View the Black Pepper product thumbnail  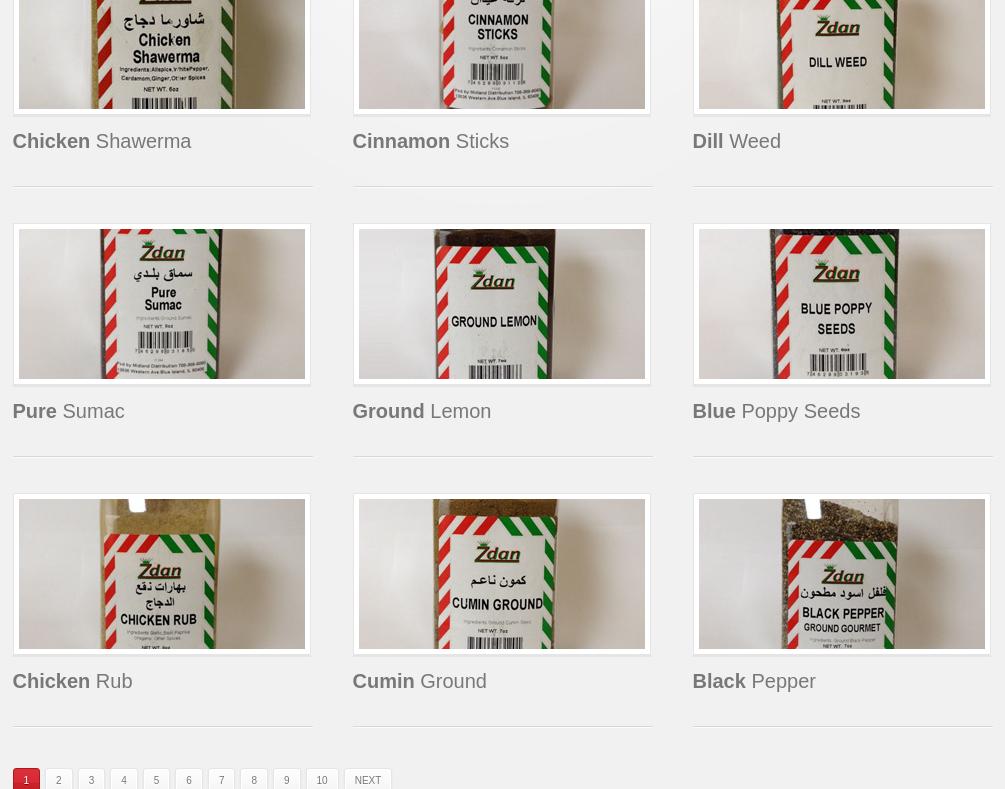pyautogui.click(x=842, y=574)
